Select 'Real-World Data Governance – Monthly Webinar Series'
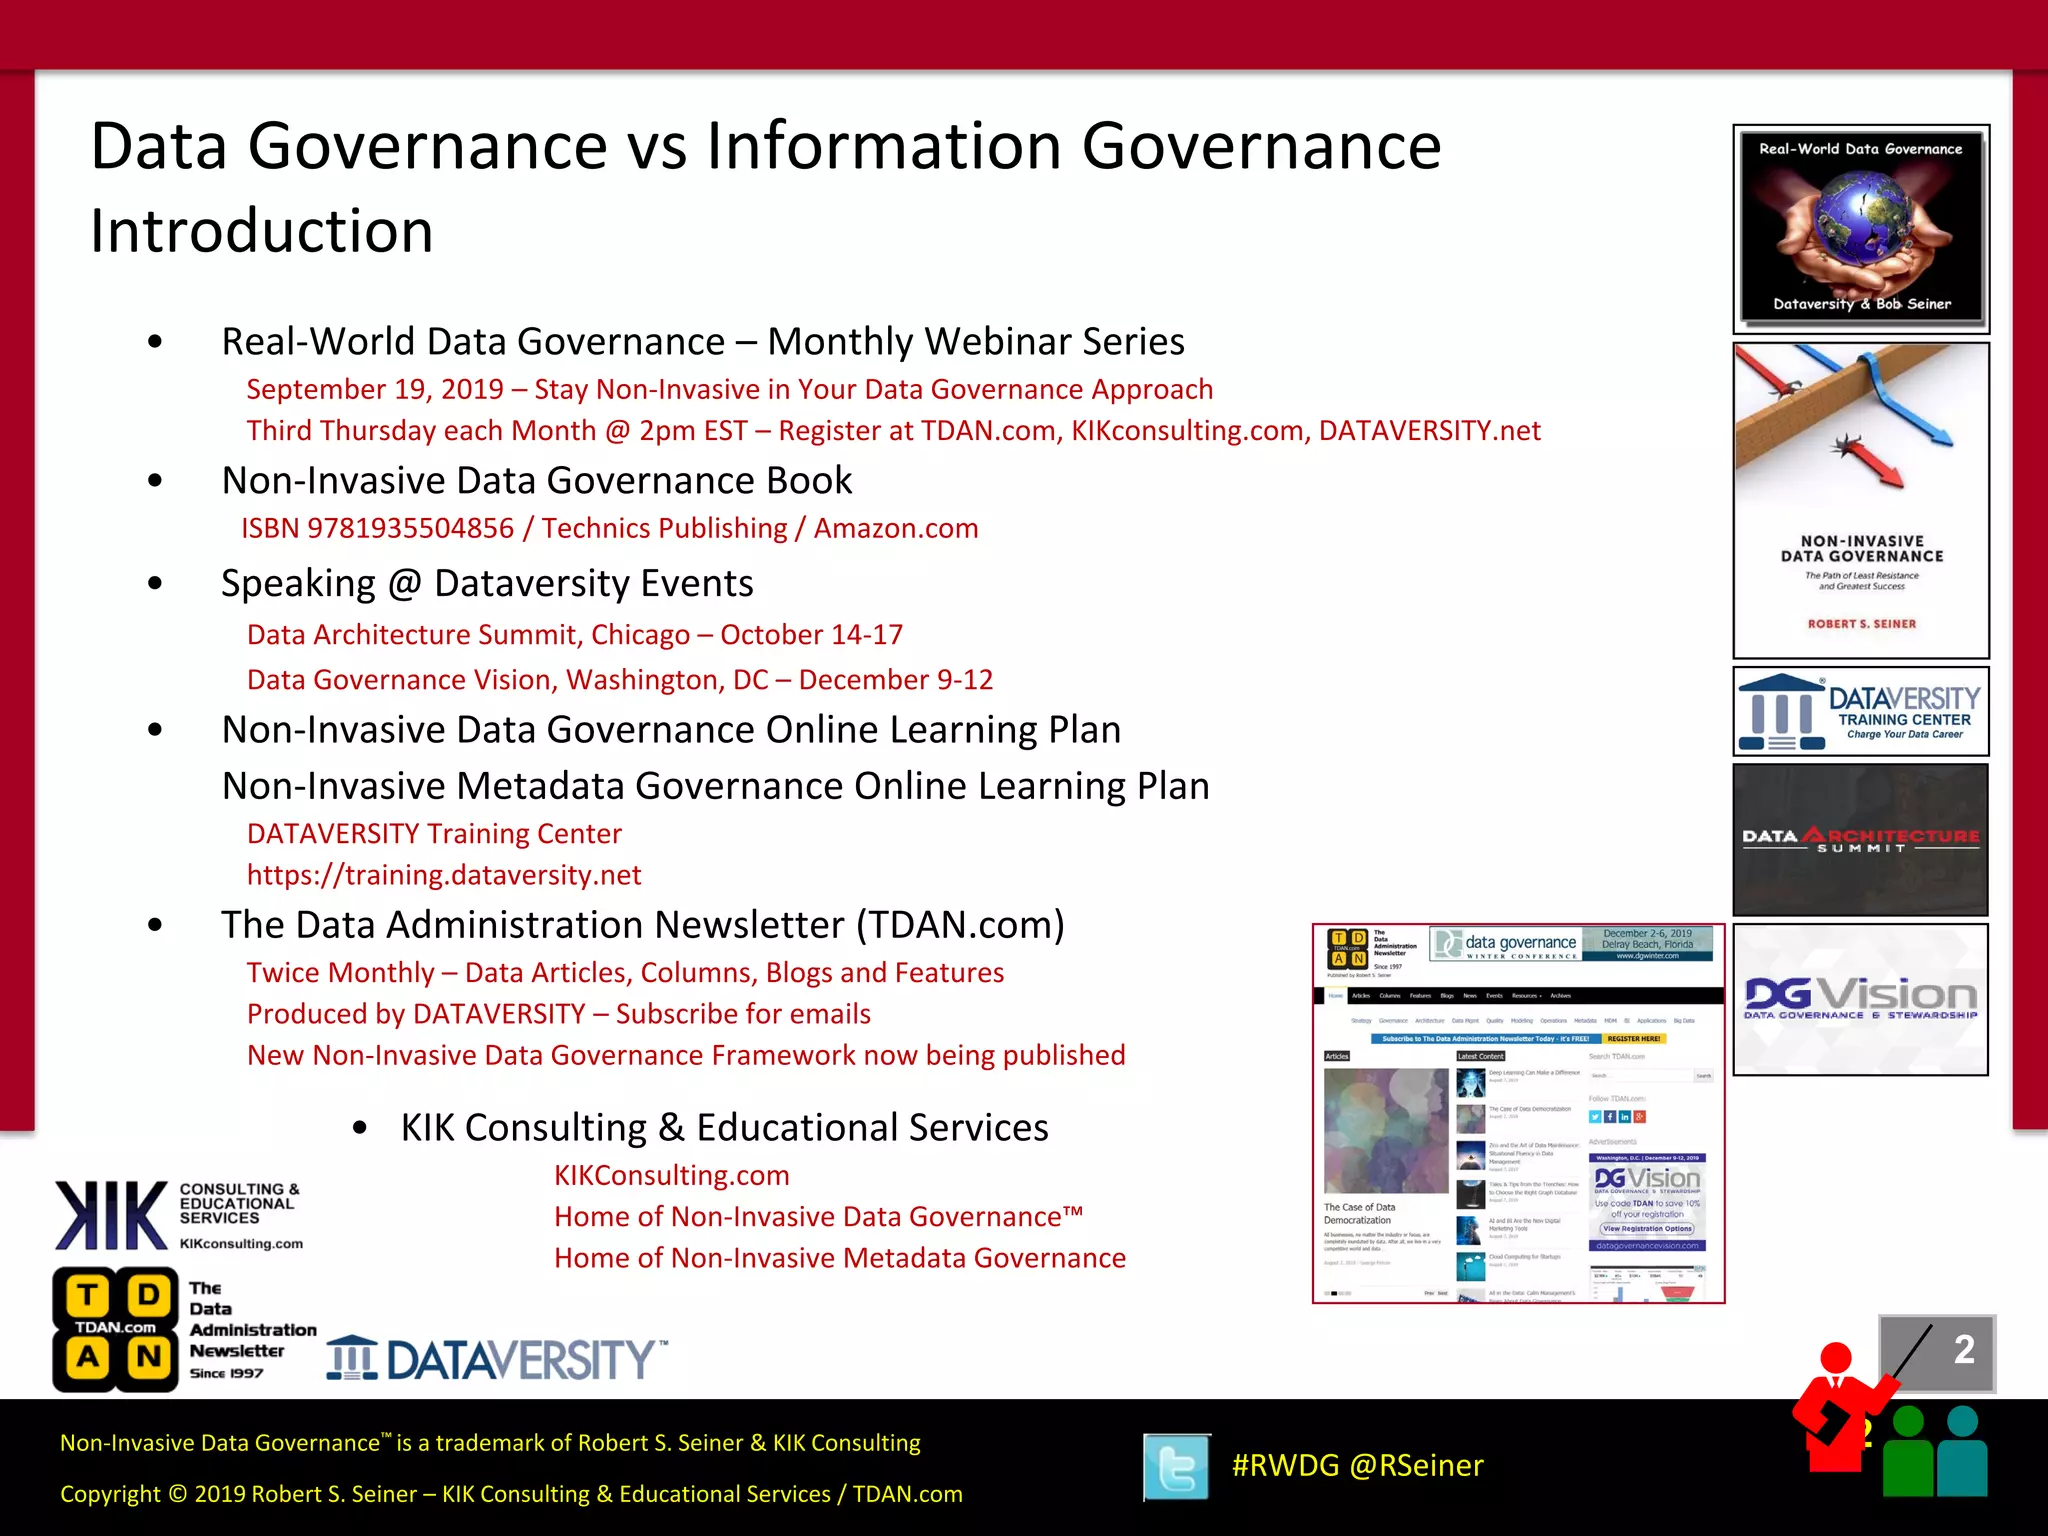Image resolution: width=2048 pixels, height=1536 pixels. (x=703, y=342)
